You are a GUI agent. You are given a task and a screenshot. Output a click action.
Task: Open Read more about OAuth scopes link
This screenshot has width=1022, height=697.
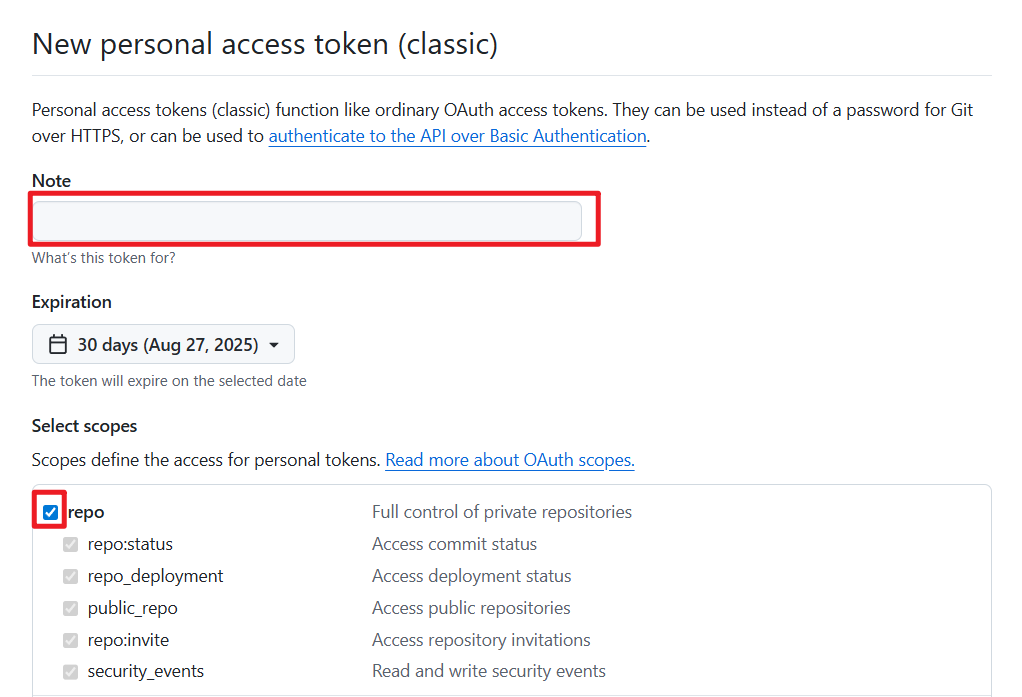pyautogui.click(x=510, y=460)
